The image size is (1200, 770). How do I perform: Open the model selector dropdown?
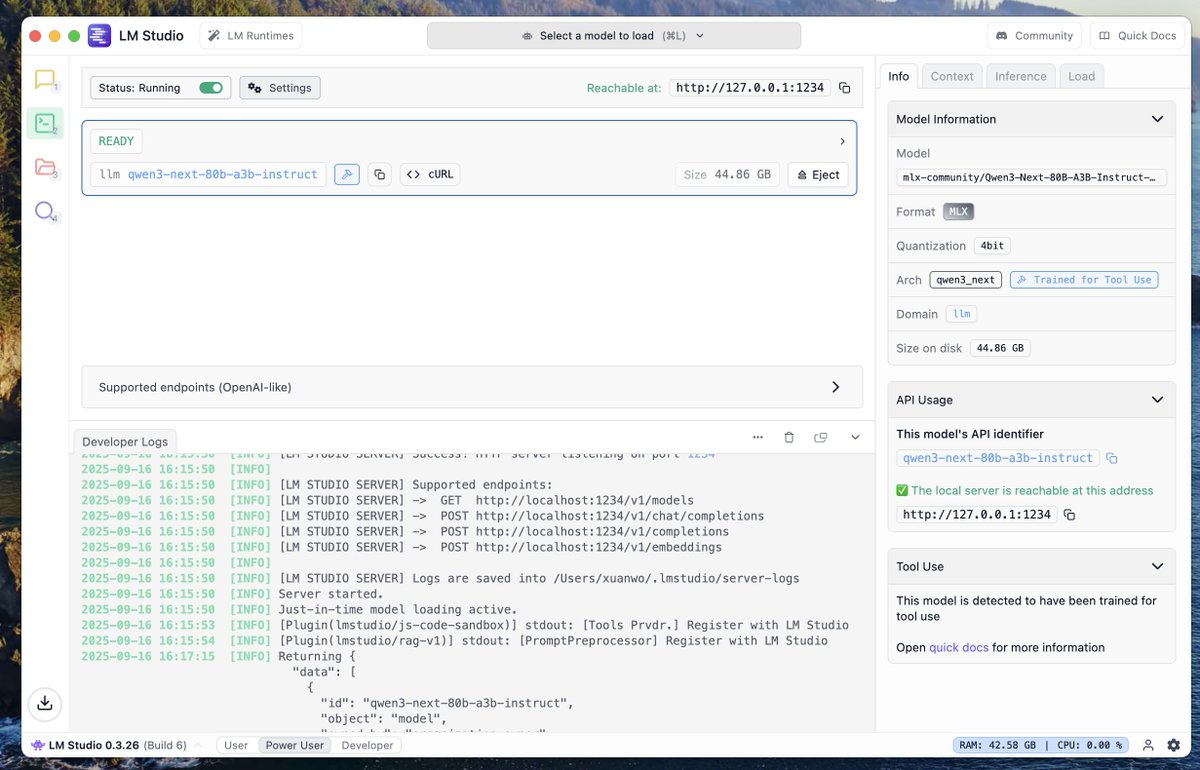[x=614, y=35]
